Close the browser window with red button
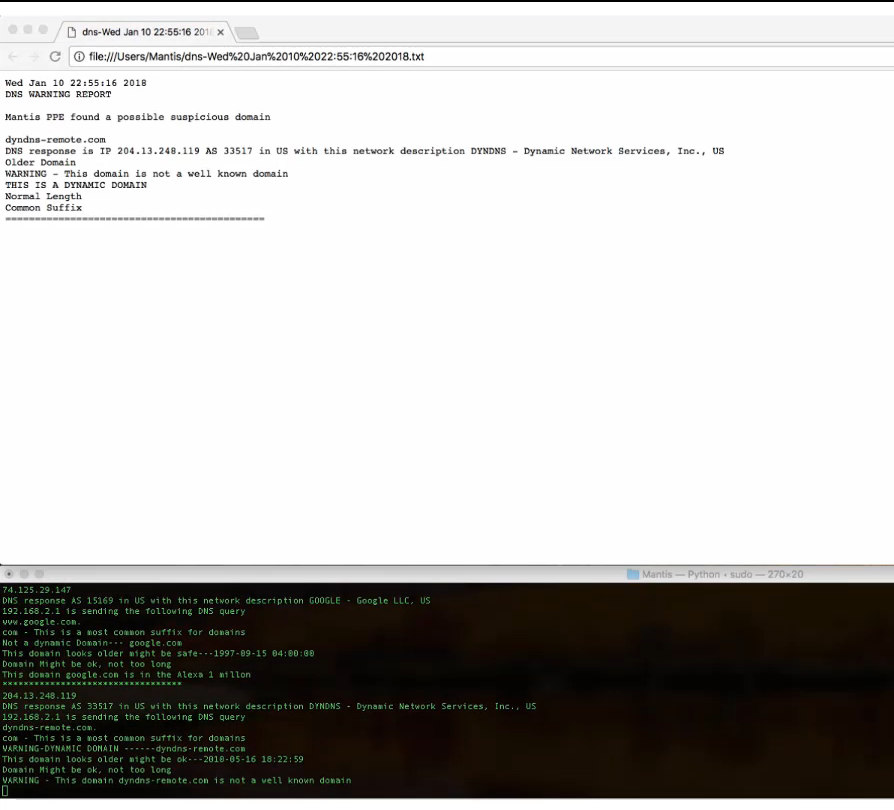The image size is (894, 810). click(12, 30)
